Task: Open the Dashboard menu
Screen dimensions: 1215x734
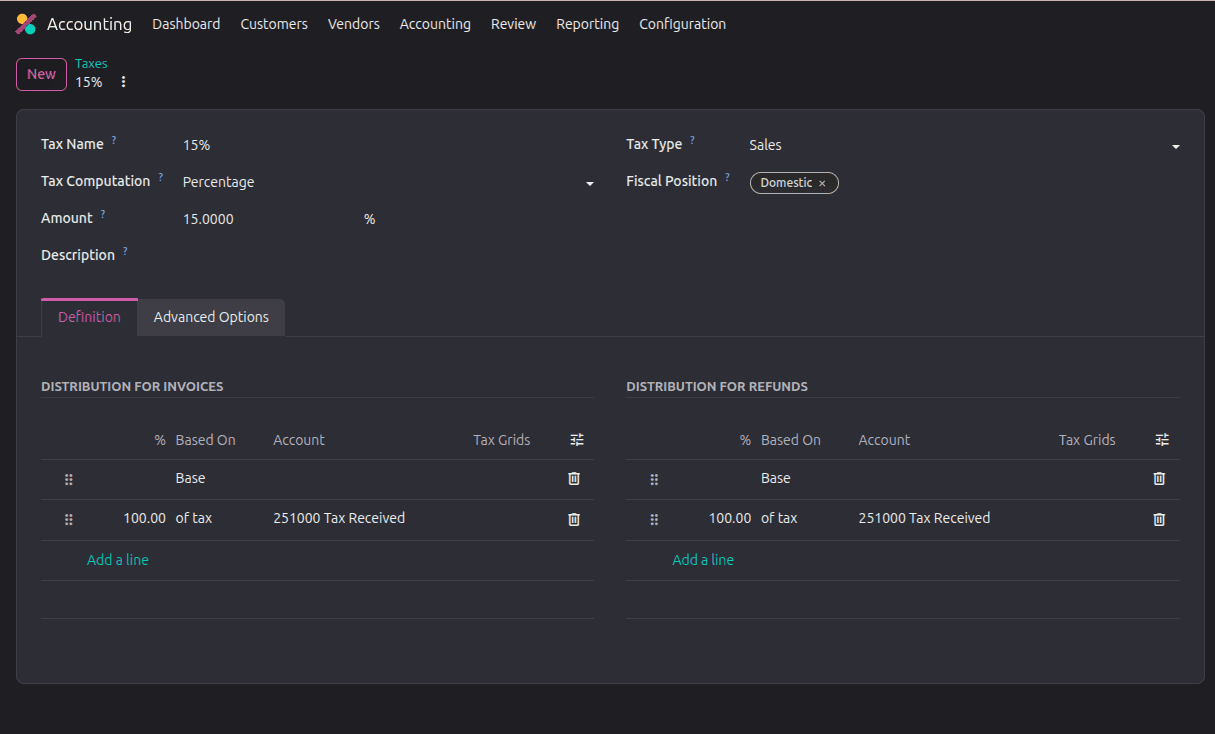Action: click(x=186, y=24)
